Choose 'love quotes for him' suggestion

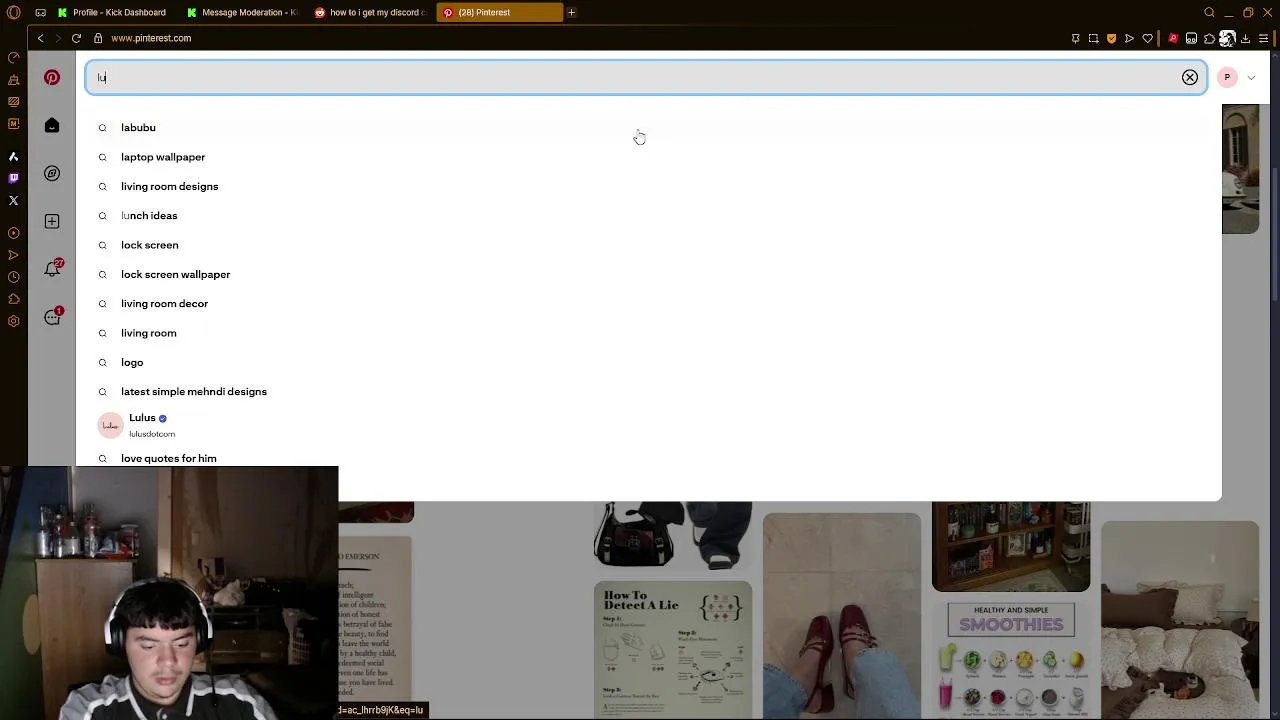click(168, 458)
